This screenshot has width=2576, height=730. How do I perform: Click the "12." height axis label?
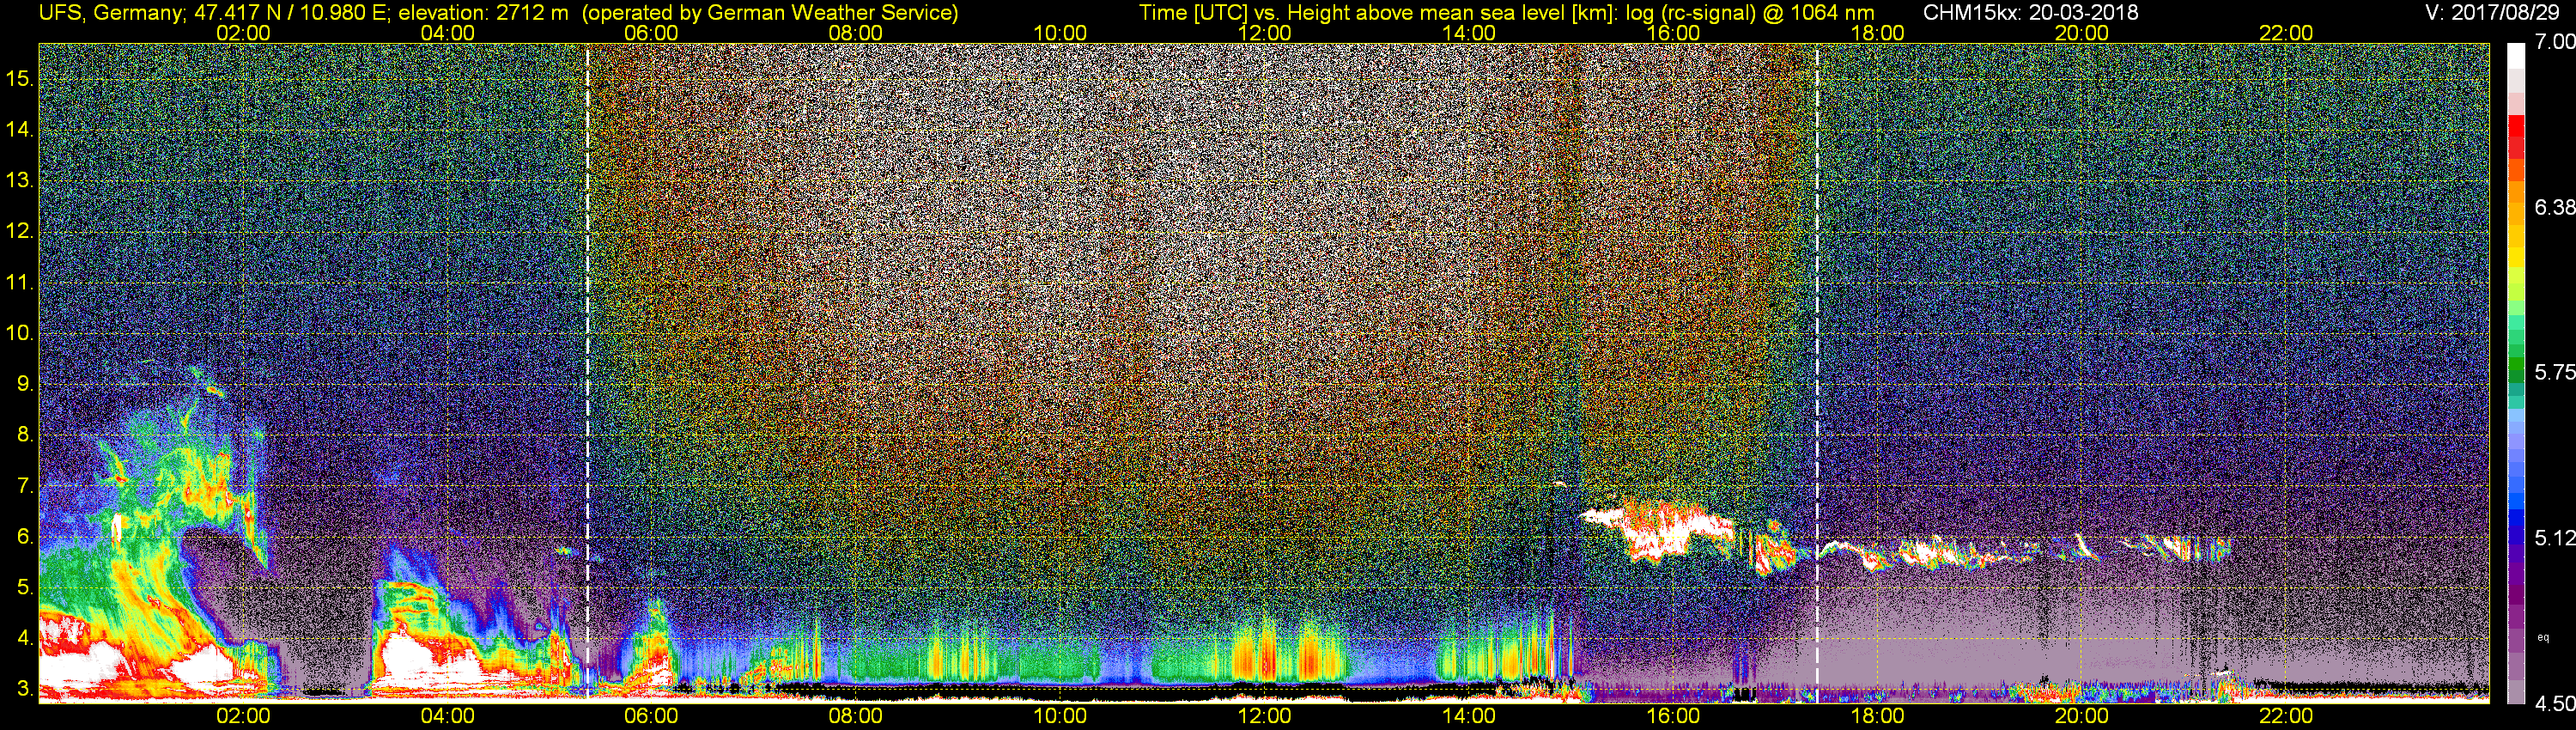[20, 231]
